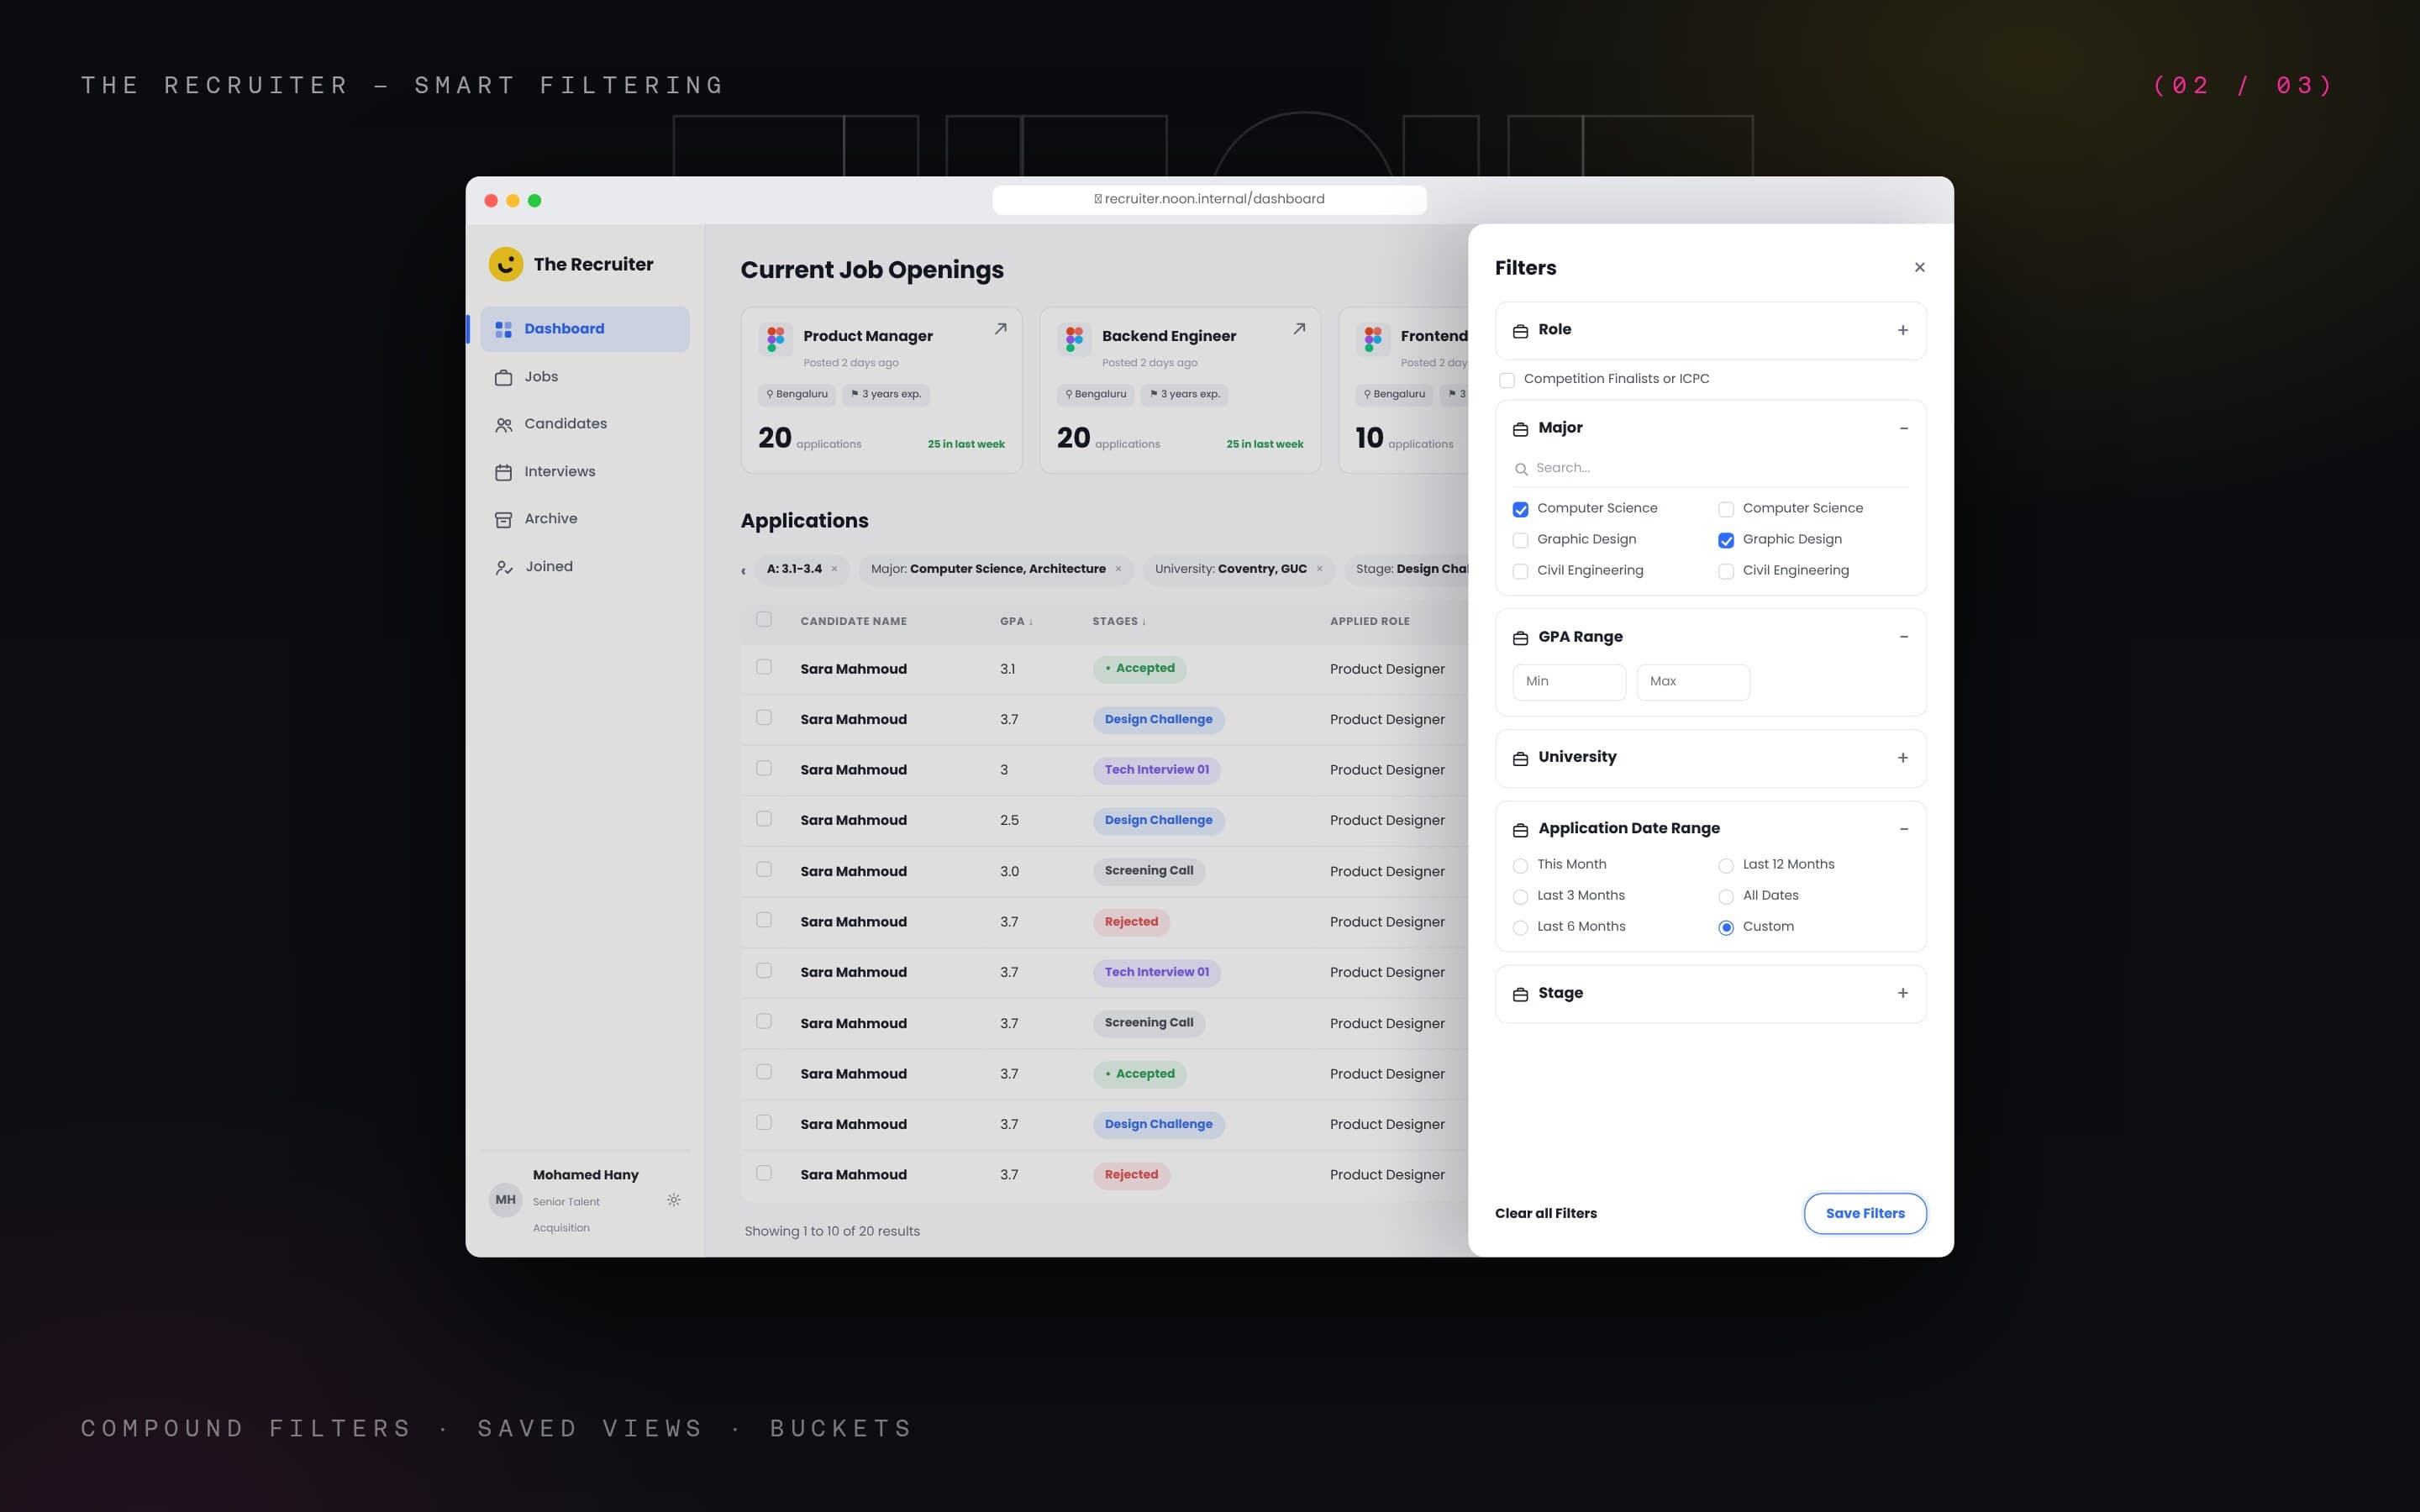The width and height of the screenshot is (2420, 1512).
Task: Open the Dashboard sidebar item
Action: 585,329
